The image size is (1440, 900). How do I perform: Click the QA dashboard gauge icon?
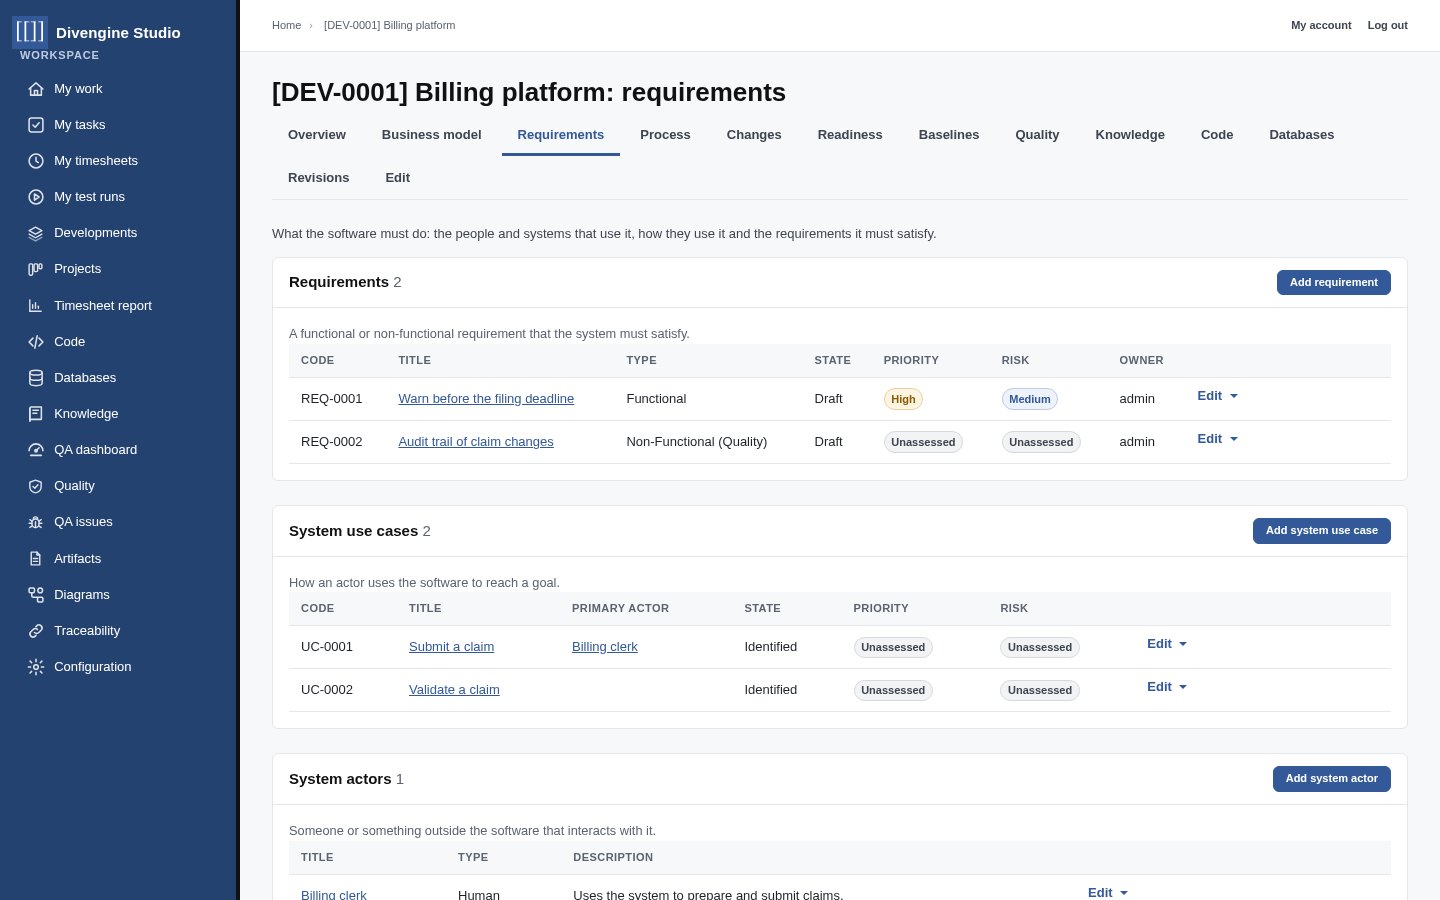pyautogui.click(x=36, y=450)
